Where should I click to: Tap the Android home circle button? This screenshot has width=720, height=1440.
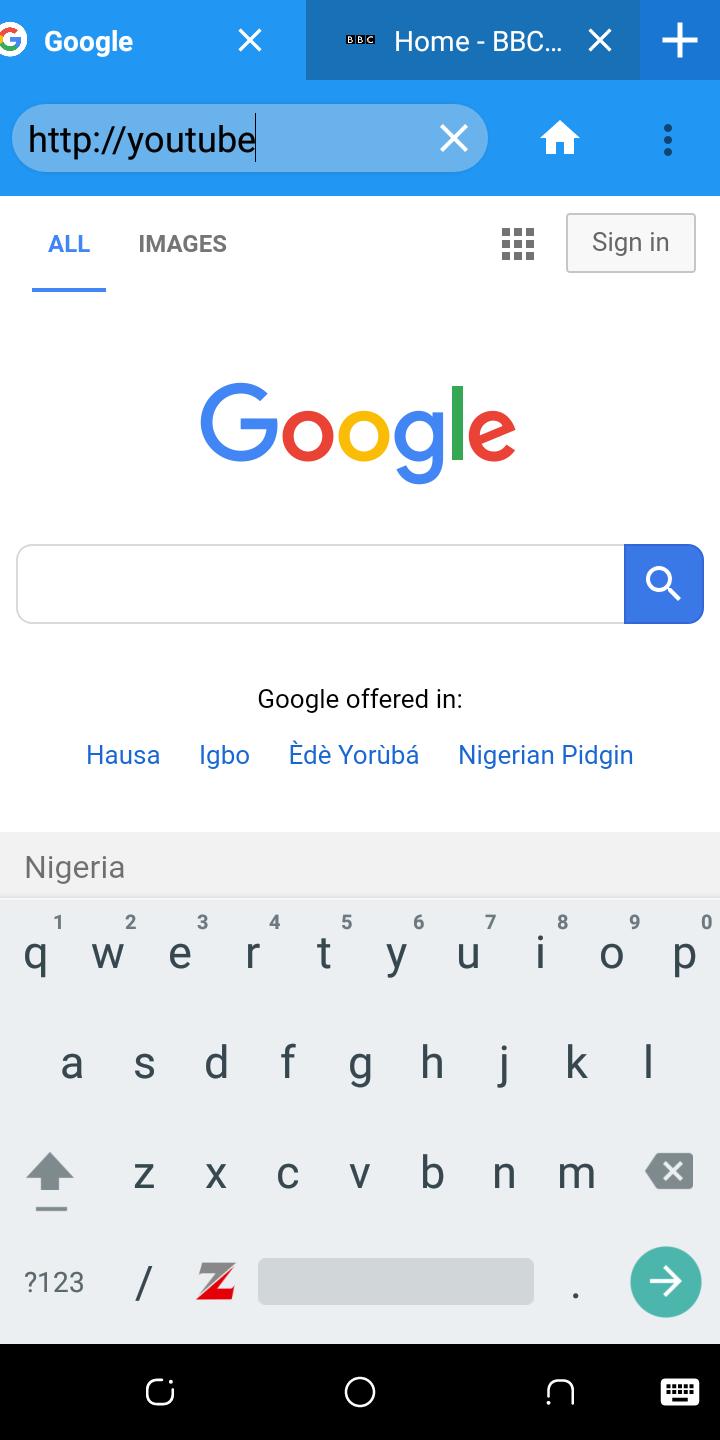[x=360, y=1392]
